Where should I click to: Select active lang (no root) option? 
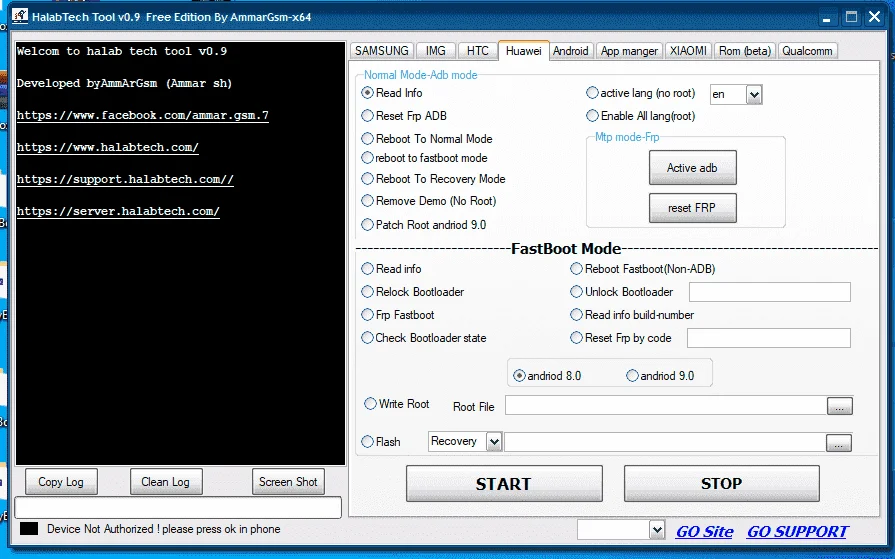pyautogui.click(x=640, y=93)
